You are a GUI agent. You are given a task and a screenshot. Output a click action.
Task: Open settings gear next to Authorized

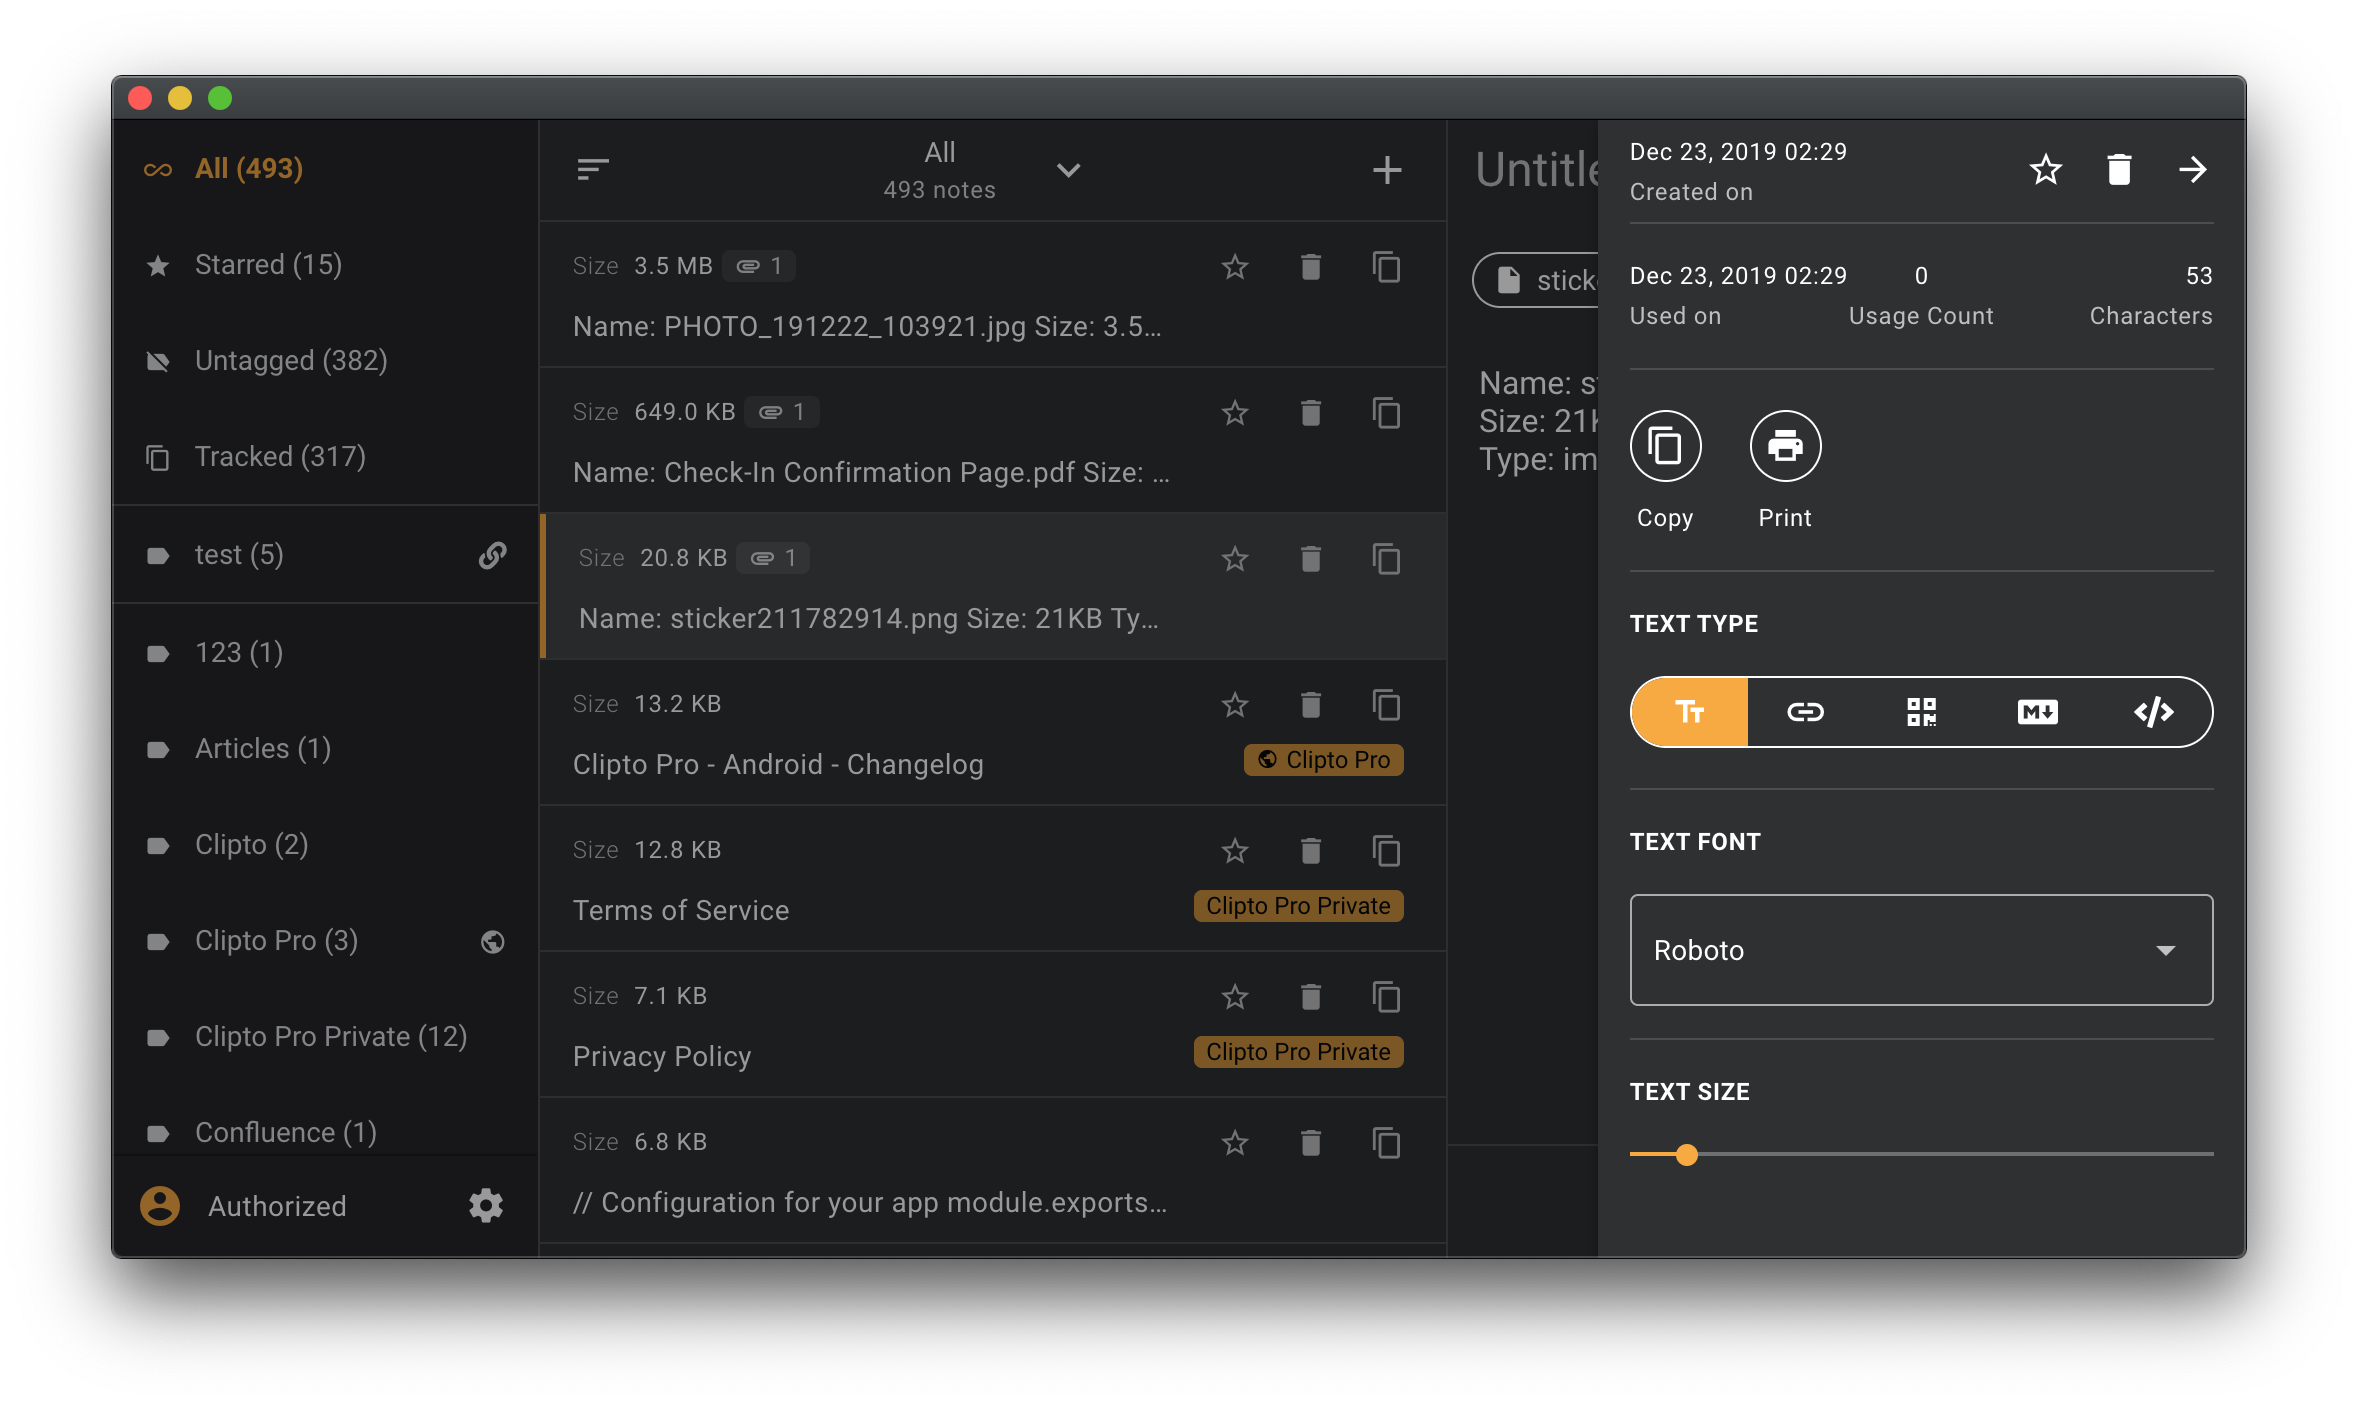486,1205
